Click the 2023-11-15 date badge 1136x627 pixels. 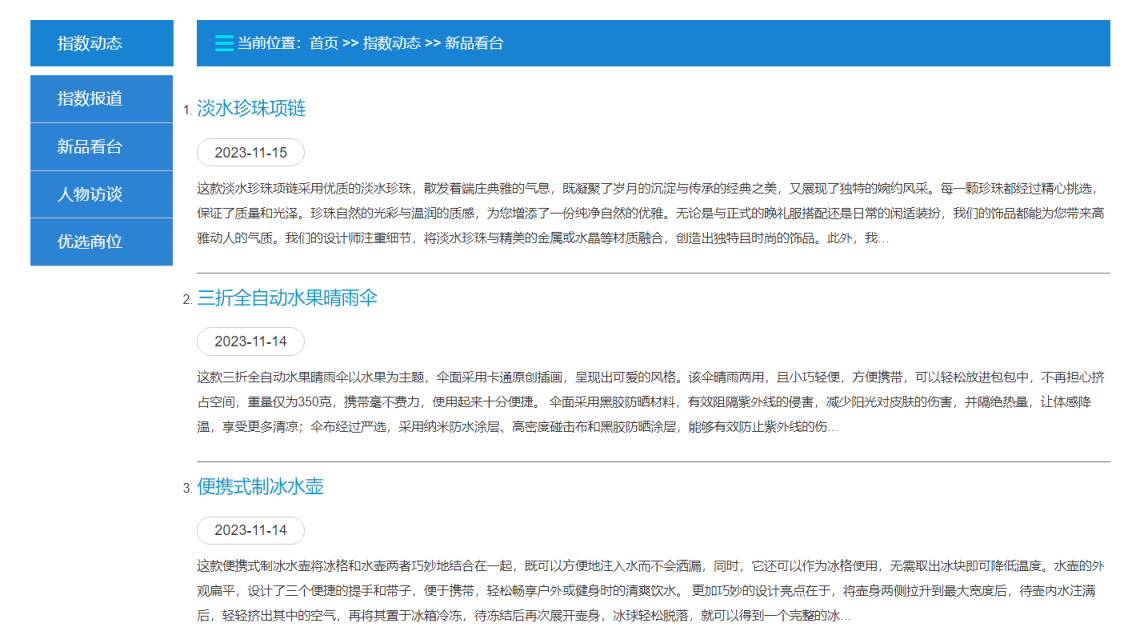pyautogui.click(x=250, y=152)
